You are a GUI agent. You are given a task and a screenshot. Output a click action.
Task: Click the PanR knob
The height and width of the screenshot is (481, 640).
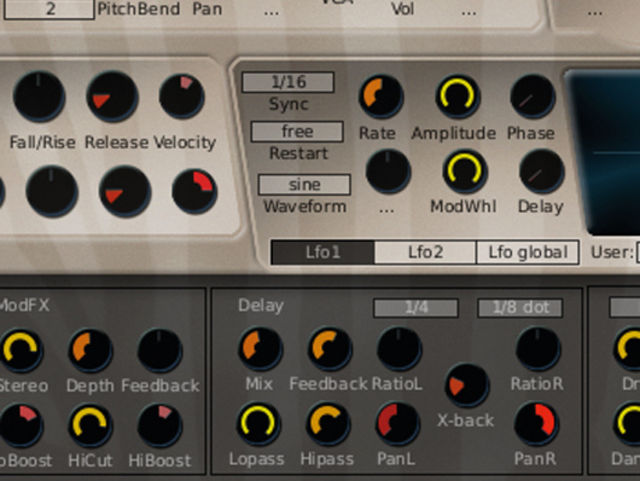[536, 424]
